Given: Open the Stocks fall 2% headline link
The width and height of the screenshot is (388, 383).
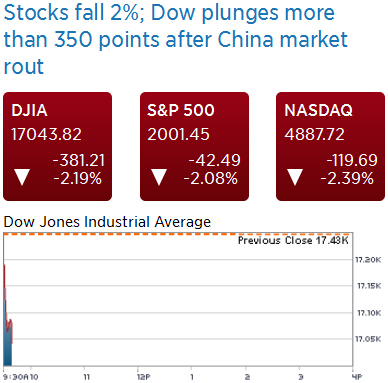Looking at the screenshot, I should click(x=176, y=39).
